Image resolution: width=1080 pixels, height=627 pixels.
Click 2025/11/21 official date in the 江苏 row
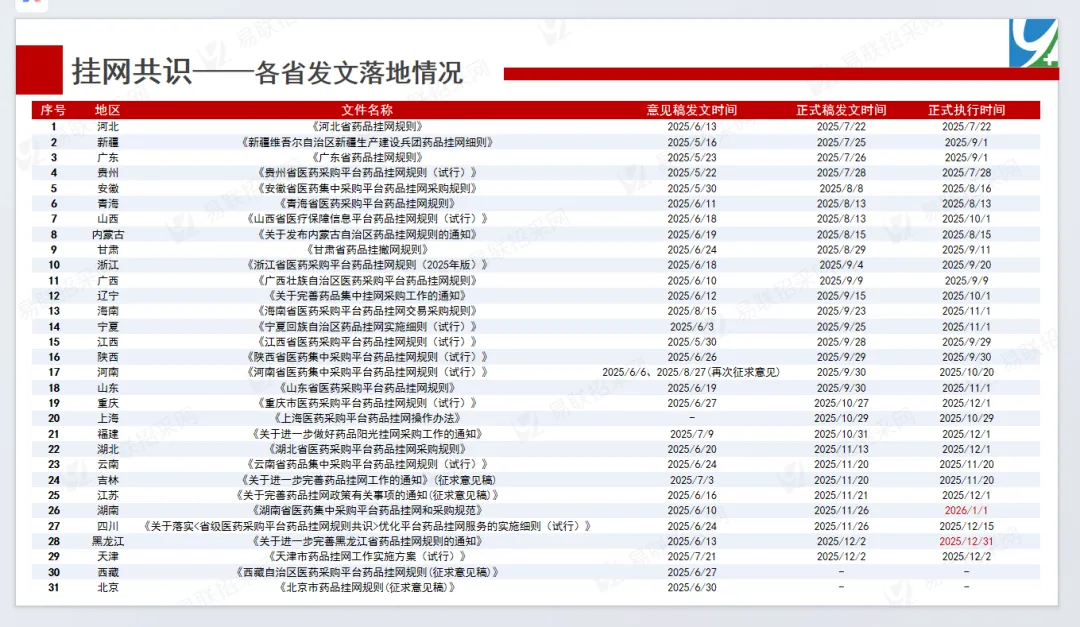(x=841, y=495)
